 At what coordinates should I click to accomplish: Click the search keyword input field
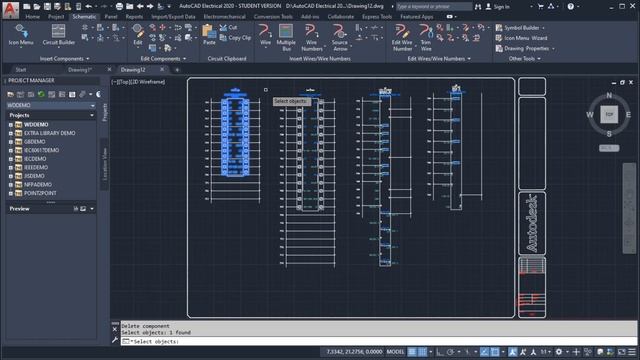pos(434,7)
